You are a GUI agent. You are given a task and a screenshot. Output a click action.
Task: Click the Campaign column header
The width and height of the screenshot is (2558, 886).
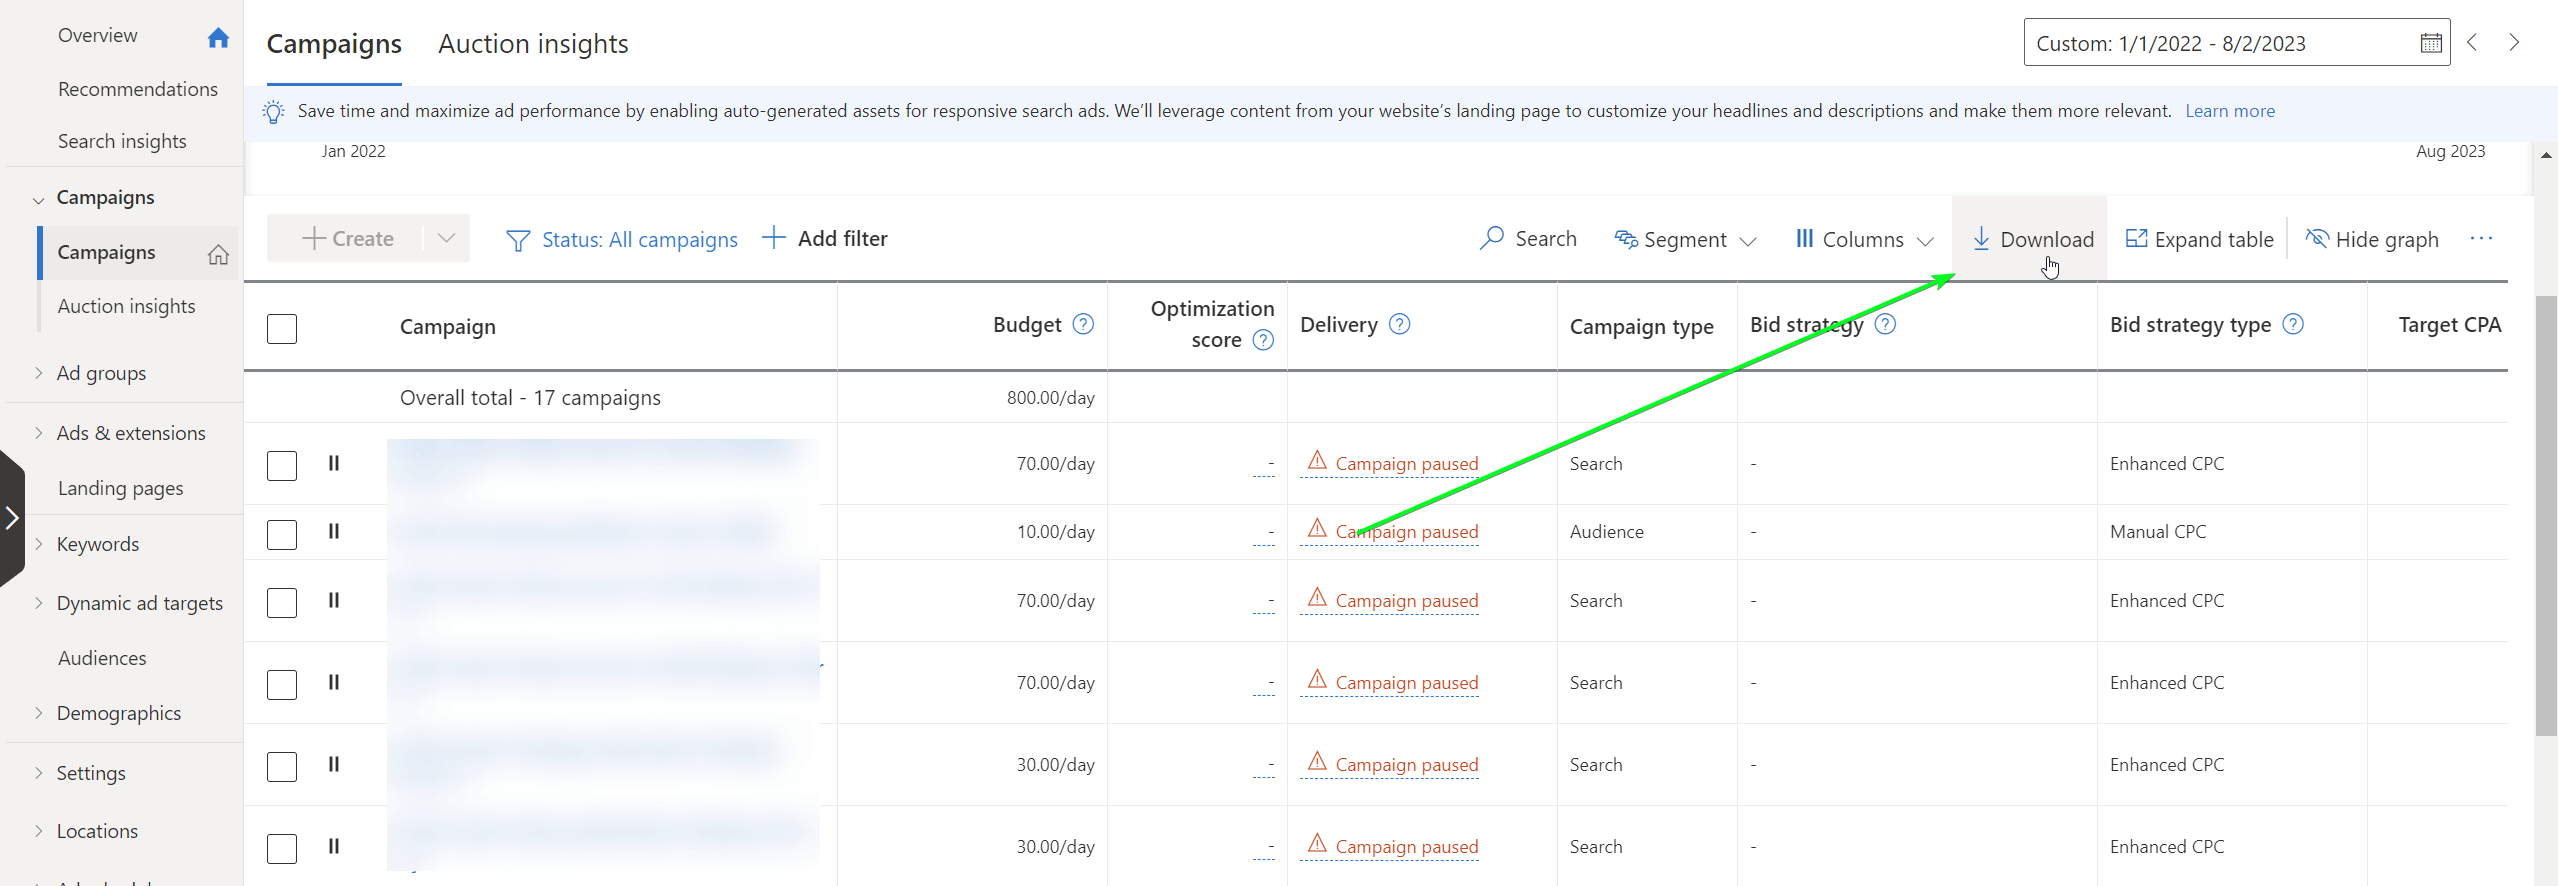(447, 327)
